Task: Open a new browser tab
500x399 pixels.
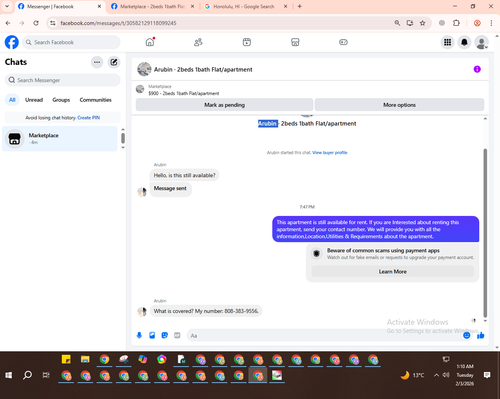Action: pos(299,6)
